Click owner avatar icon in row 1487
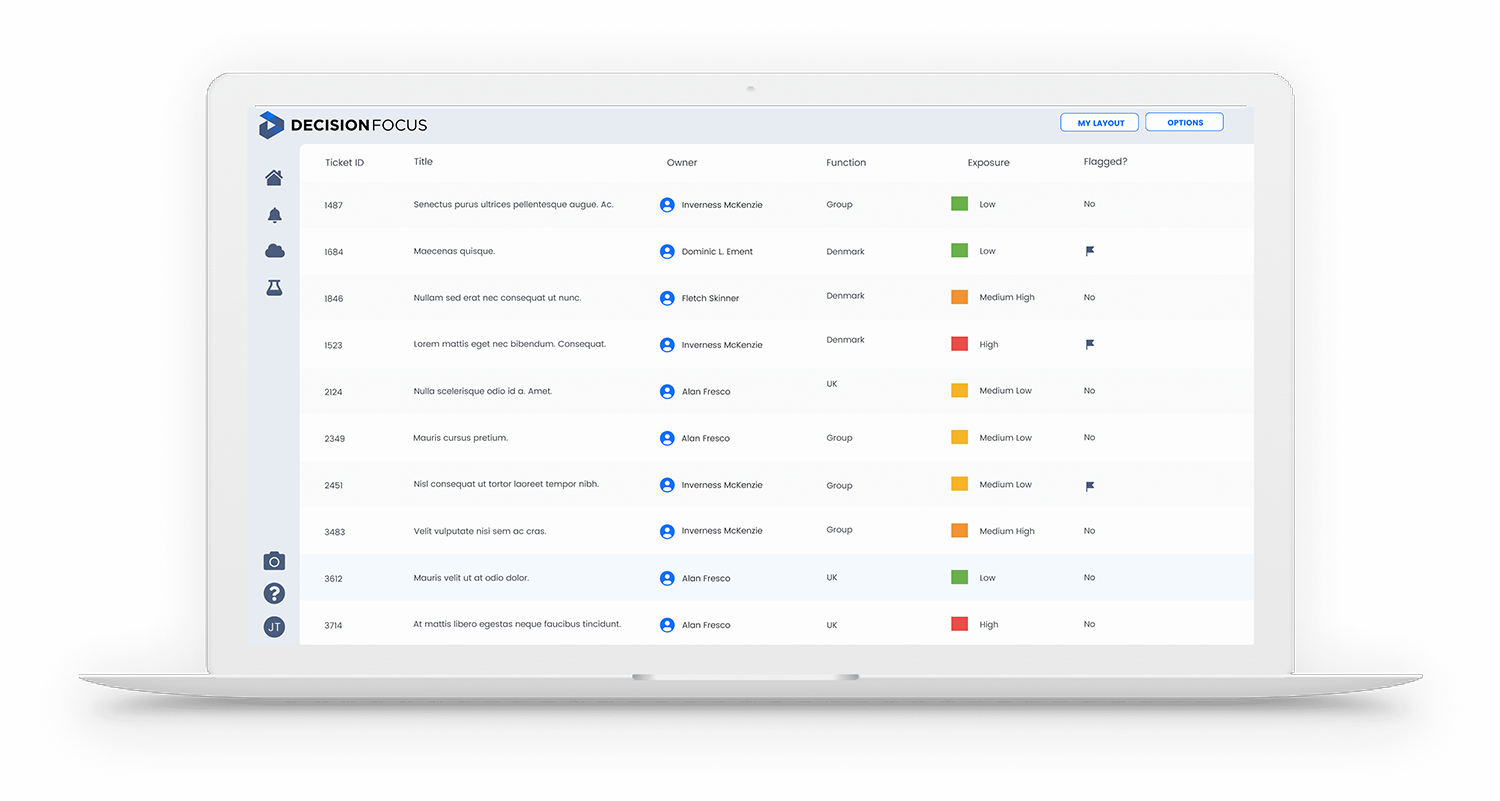1500x801 pixels. 667,204
